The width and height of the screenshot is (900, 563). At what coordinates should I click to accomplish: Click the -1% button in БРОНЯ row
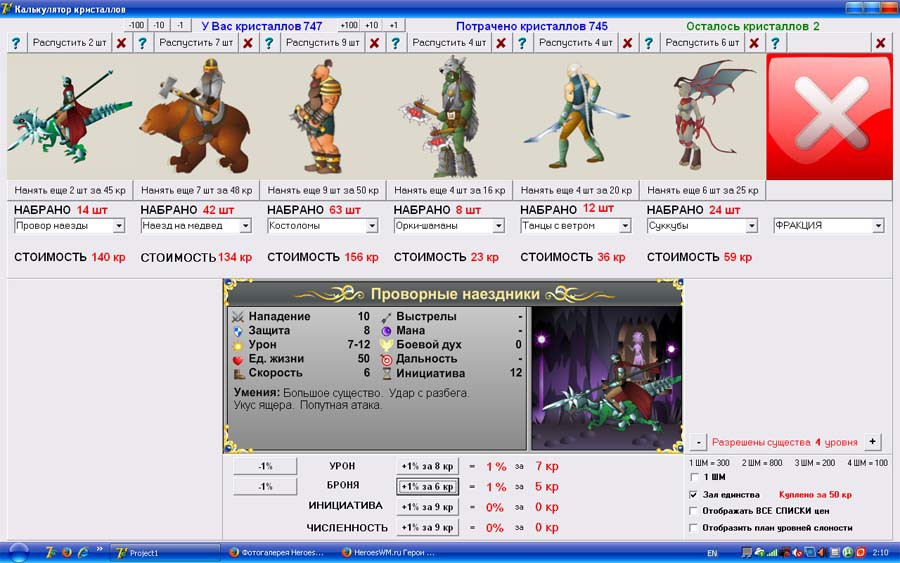[265, 486]
